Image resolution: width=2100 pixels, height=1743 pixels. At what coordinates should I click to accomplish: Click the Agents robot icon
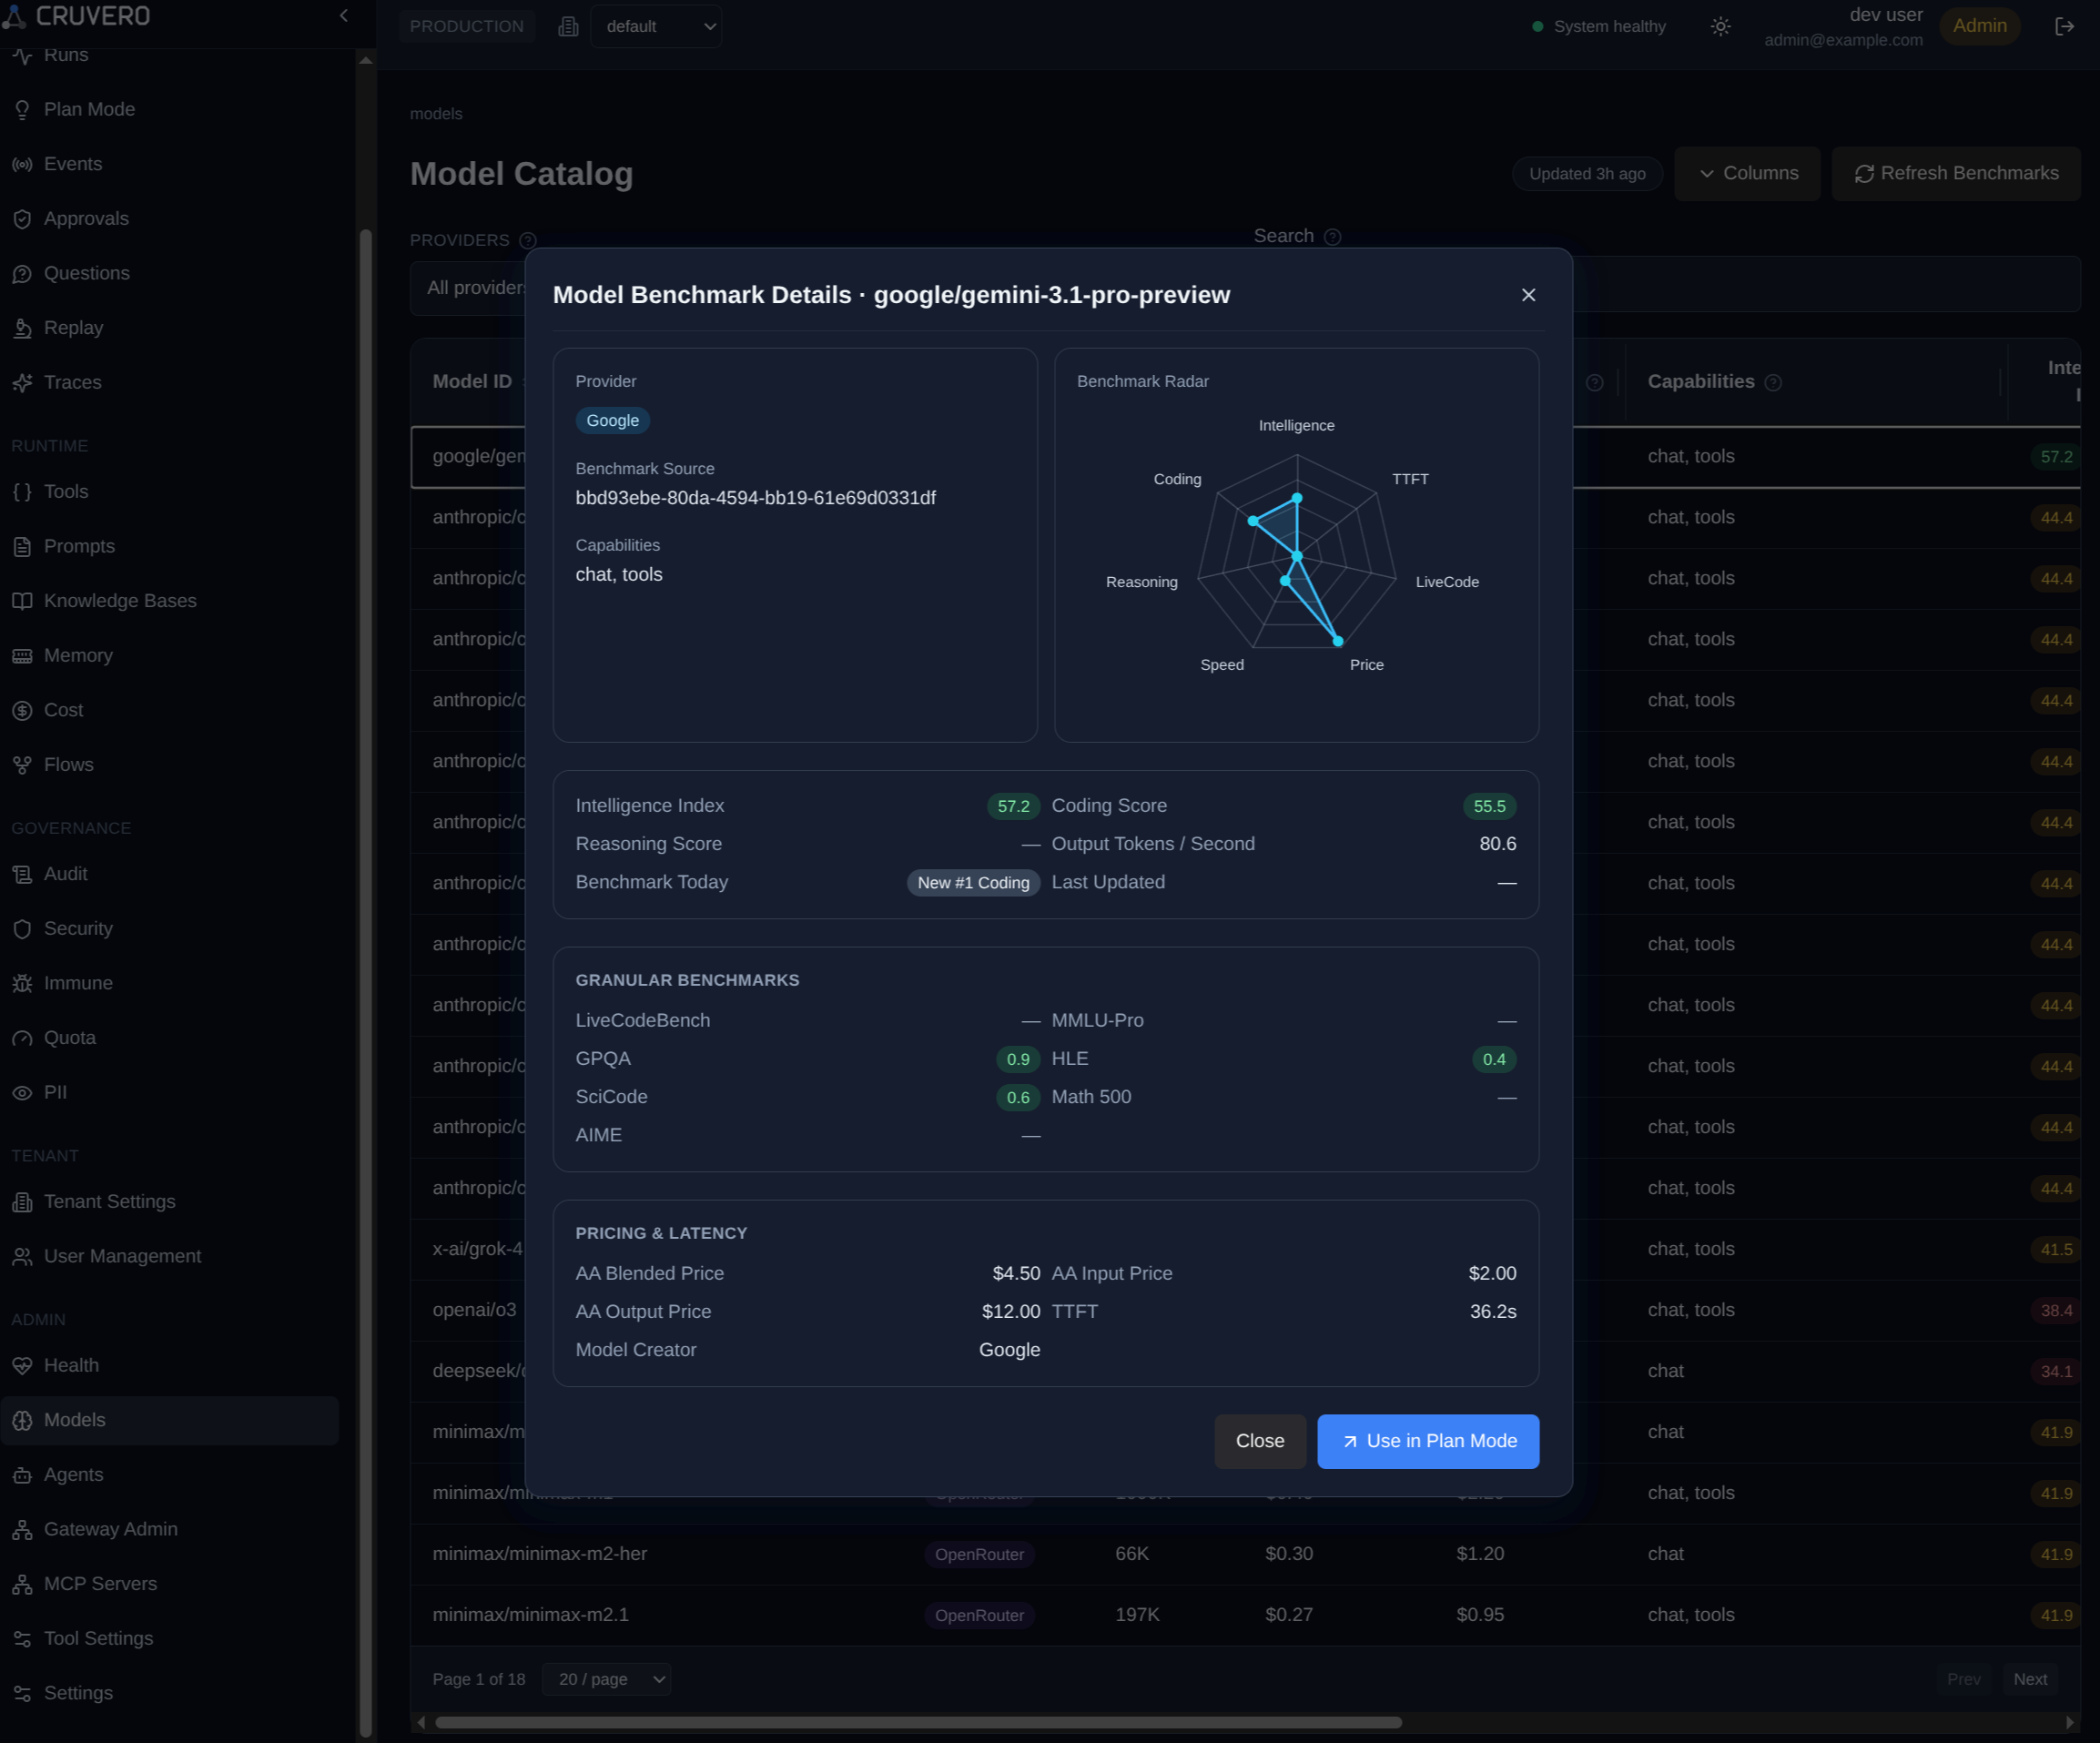pyautogui.click(x=22, y=1475)
